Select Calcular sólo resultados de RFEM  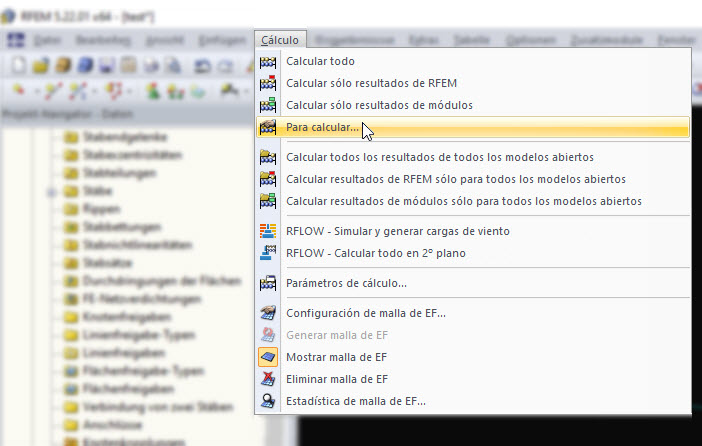473,83
